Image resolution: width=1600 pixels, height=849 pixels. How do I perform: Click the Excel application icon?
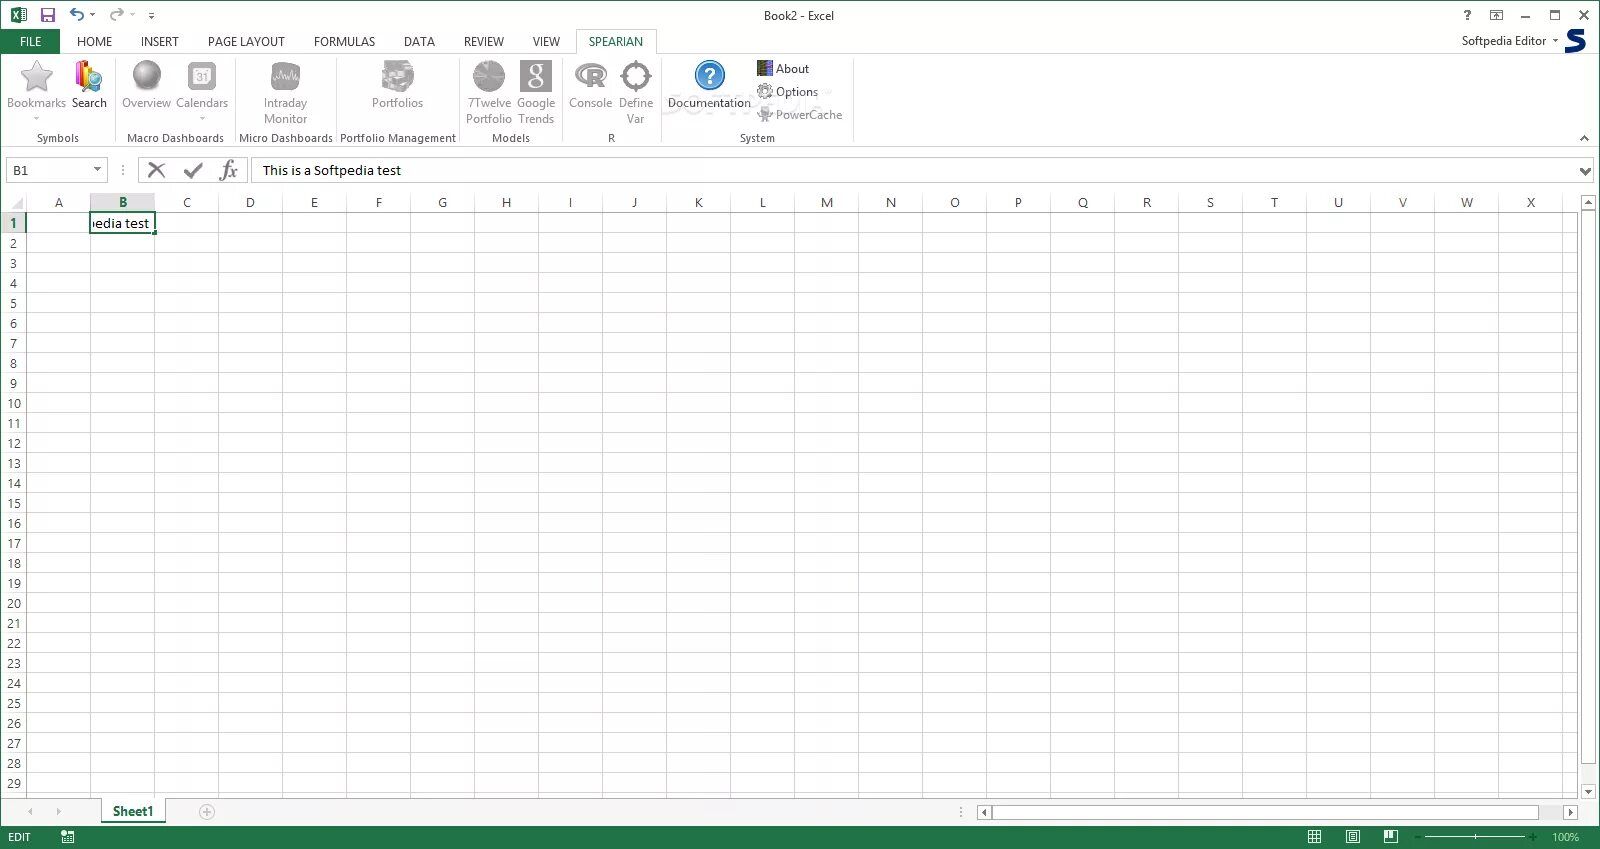pyautogui.click(x=18, y=15)
